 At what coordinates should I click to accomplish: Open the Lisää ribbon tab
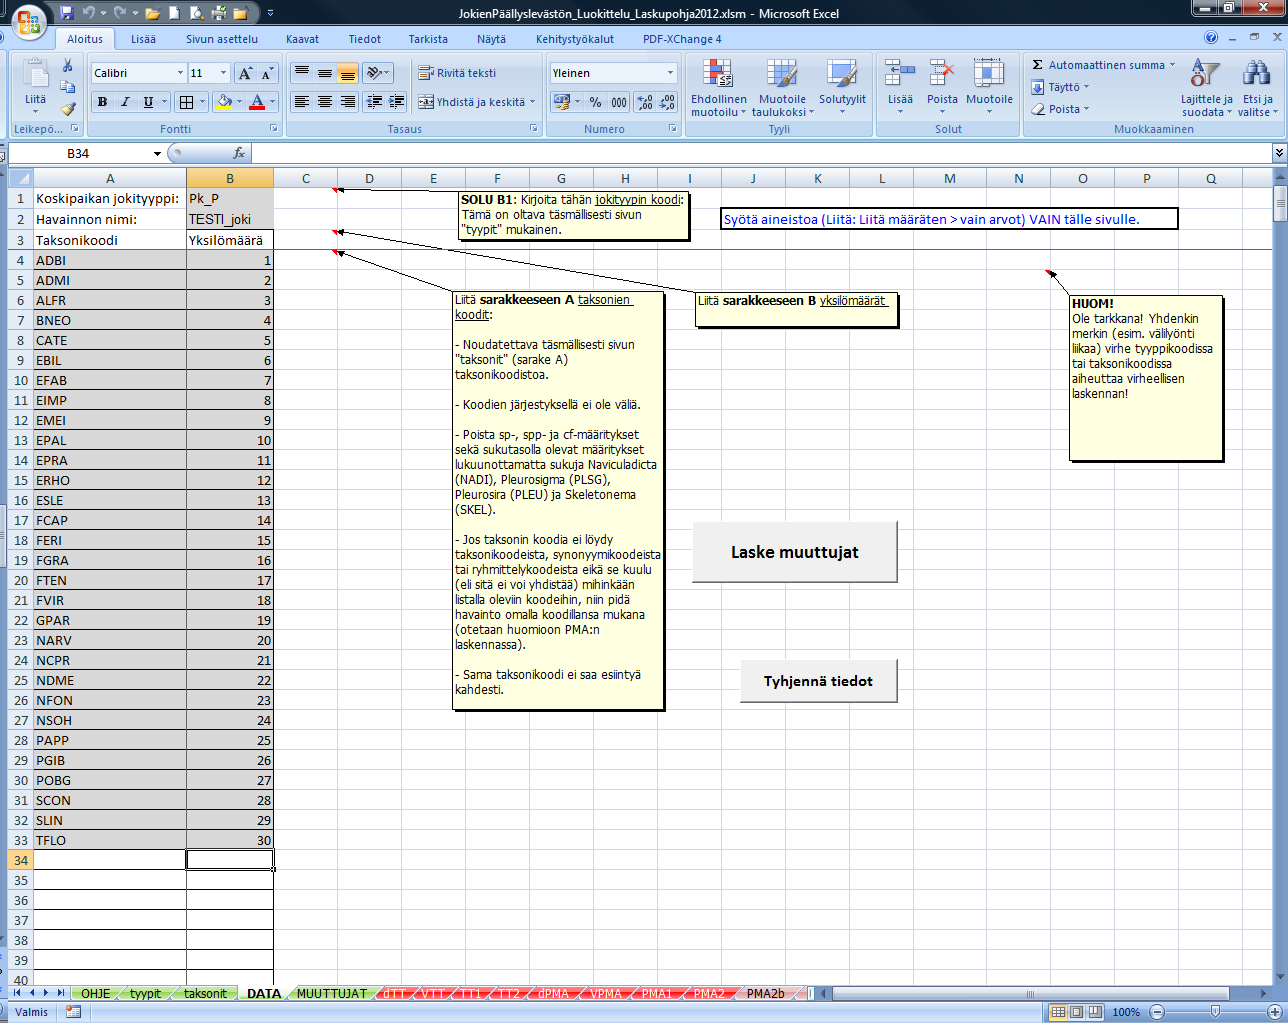tap(143, 39)
